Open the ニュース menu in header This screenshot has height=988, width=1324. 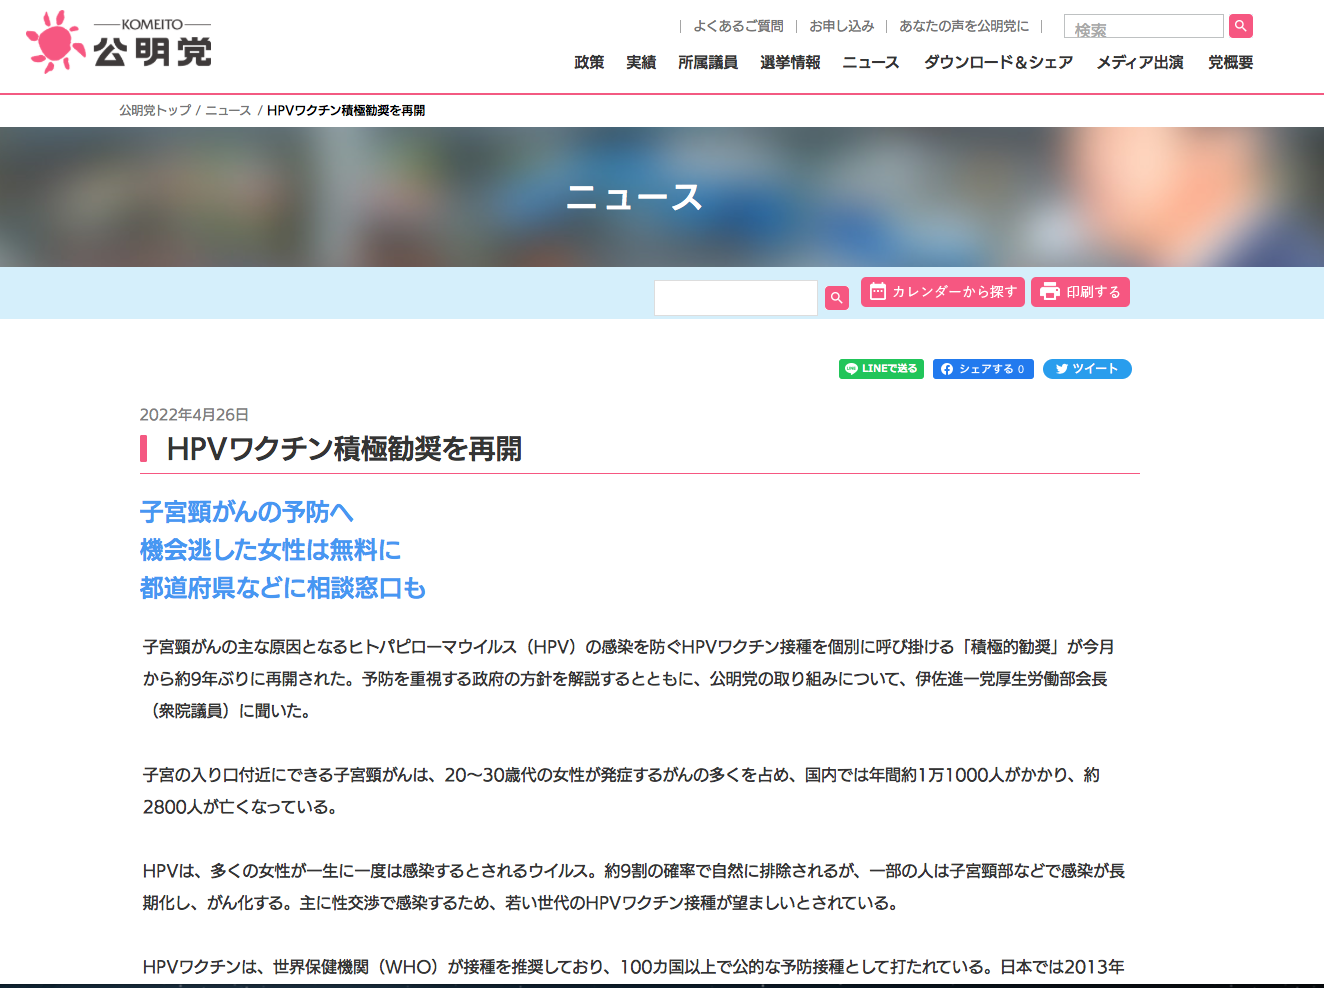tap(871, 62)
